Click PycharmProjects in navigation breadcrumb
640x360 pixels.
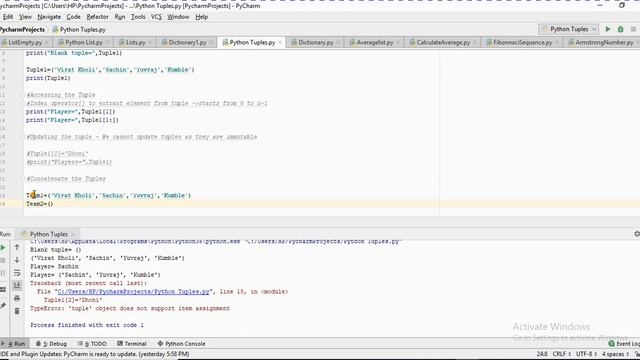click(22, 29)
